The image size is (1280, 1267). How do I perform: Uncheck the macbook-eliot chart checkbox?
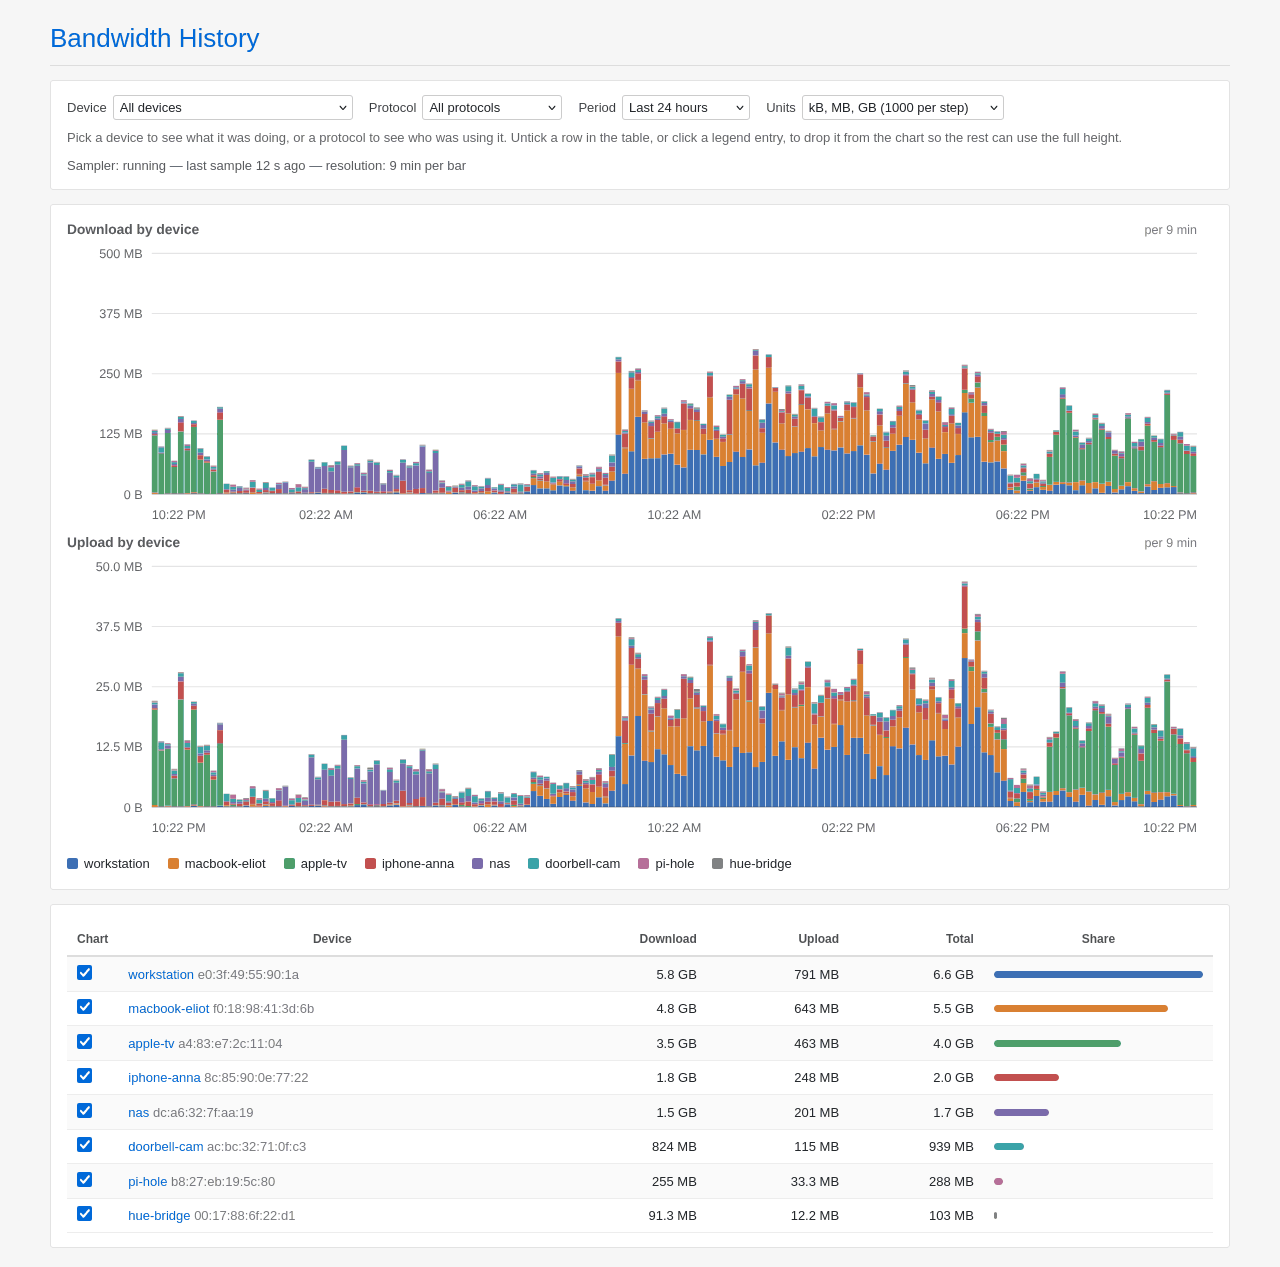click(85, 1007)
